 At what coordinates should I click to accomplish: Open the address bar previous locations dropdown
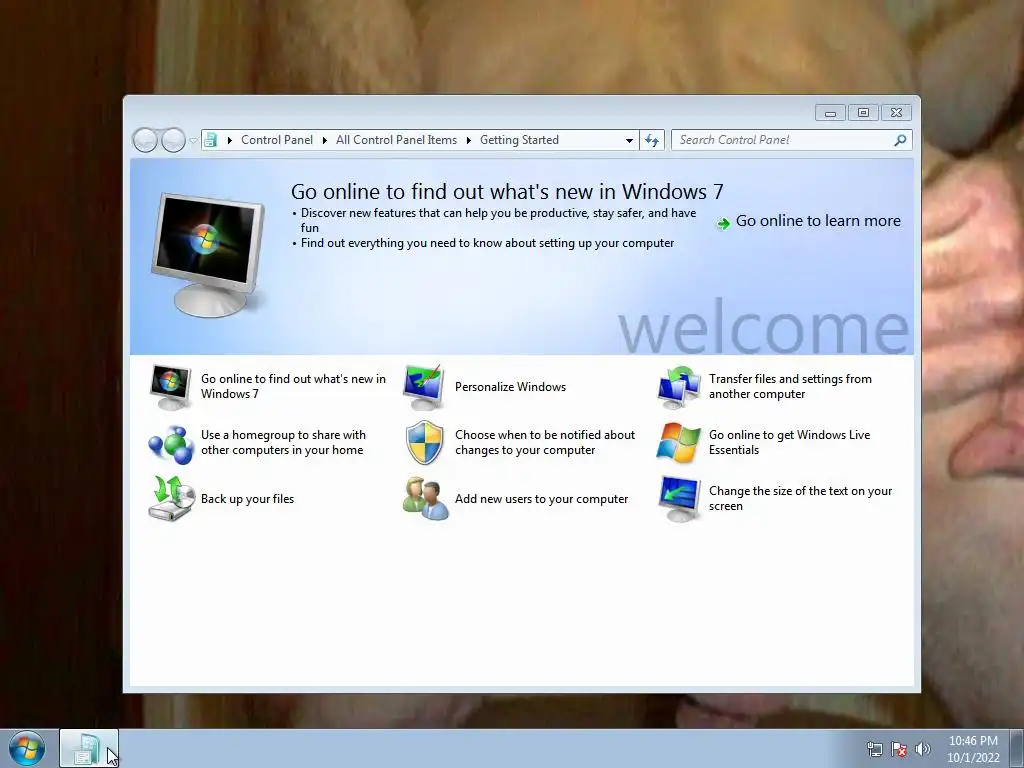pos(629,140)
